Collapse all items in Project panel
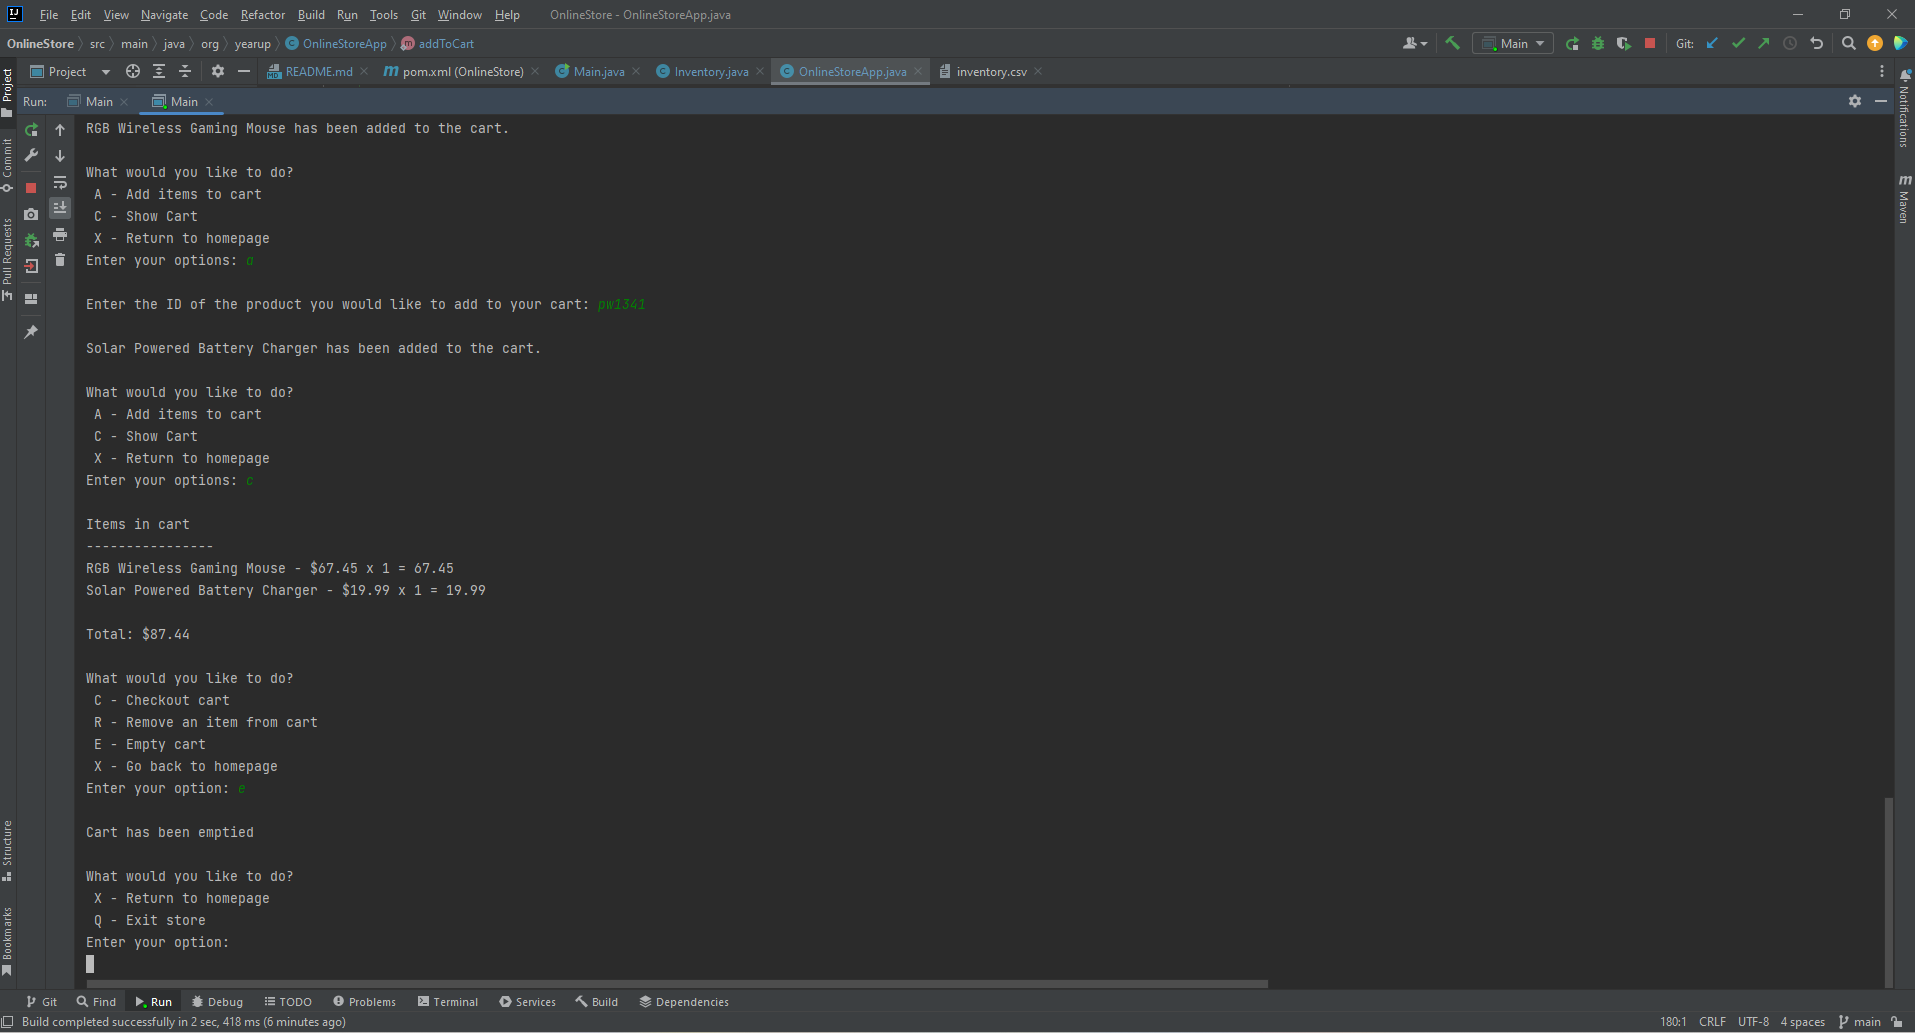The width and height of the screenshot is (1915, 1033). (x=185, y=72)
